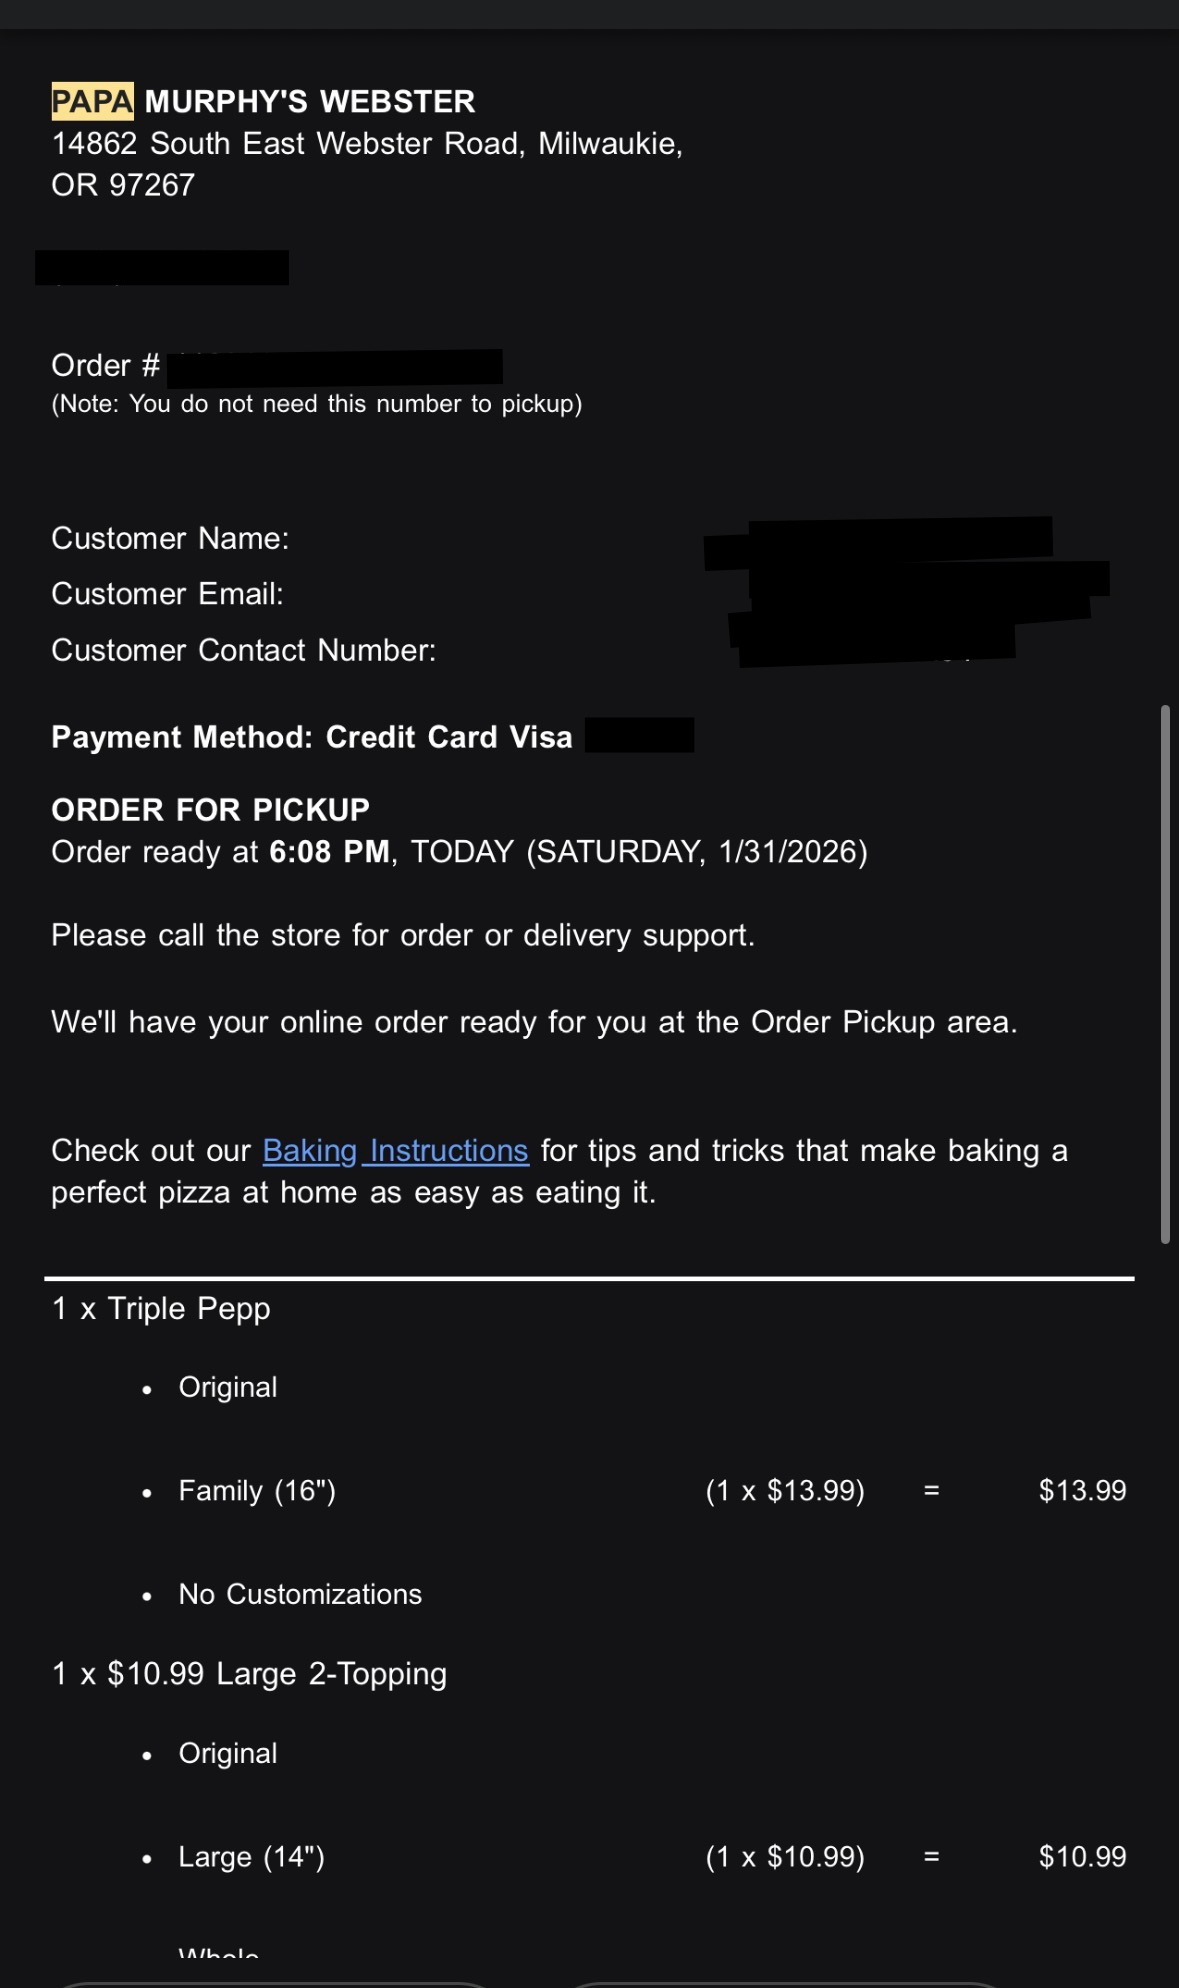The height and width of the screenshot is (1988, 1179).
Task: Open the Baking Instructions link
Action: coord(395,1151)
